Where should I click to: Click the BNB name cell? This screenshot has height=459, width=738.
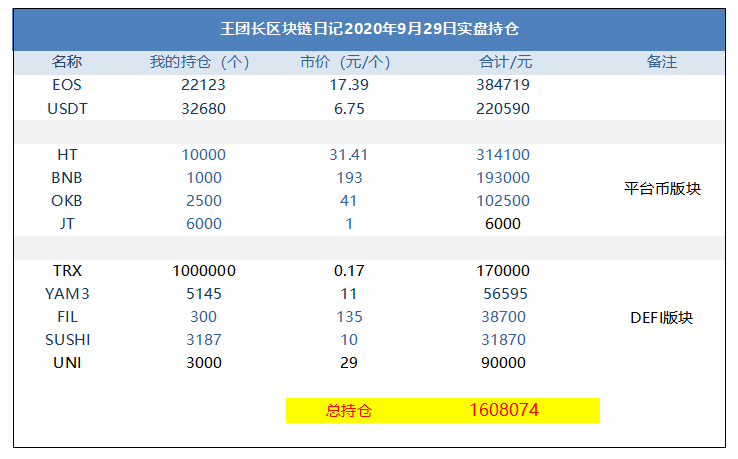(67, 177)
